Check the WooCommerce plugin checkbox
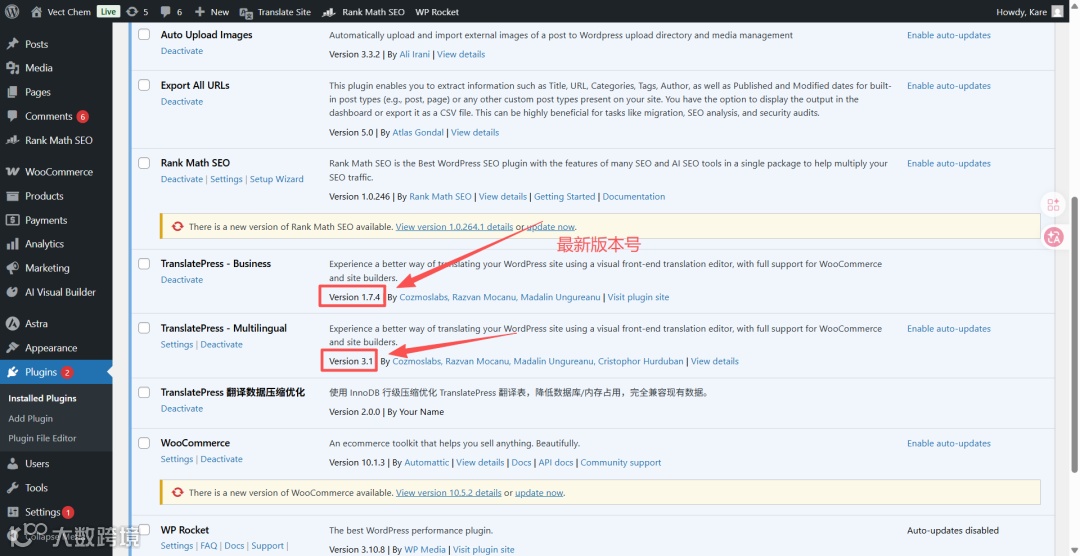 (144, 442)
